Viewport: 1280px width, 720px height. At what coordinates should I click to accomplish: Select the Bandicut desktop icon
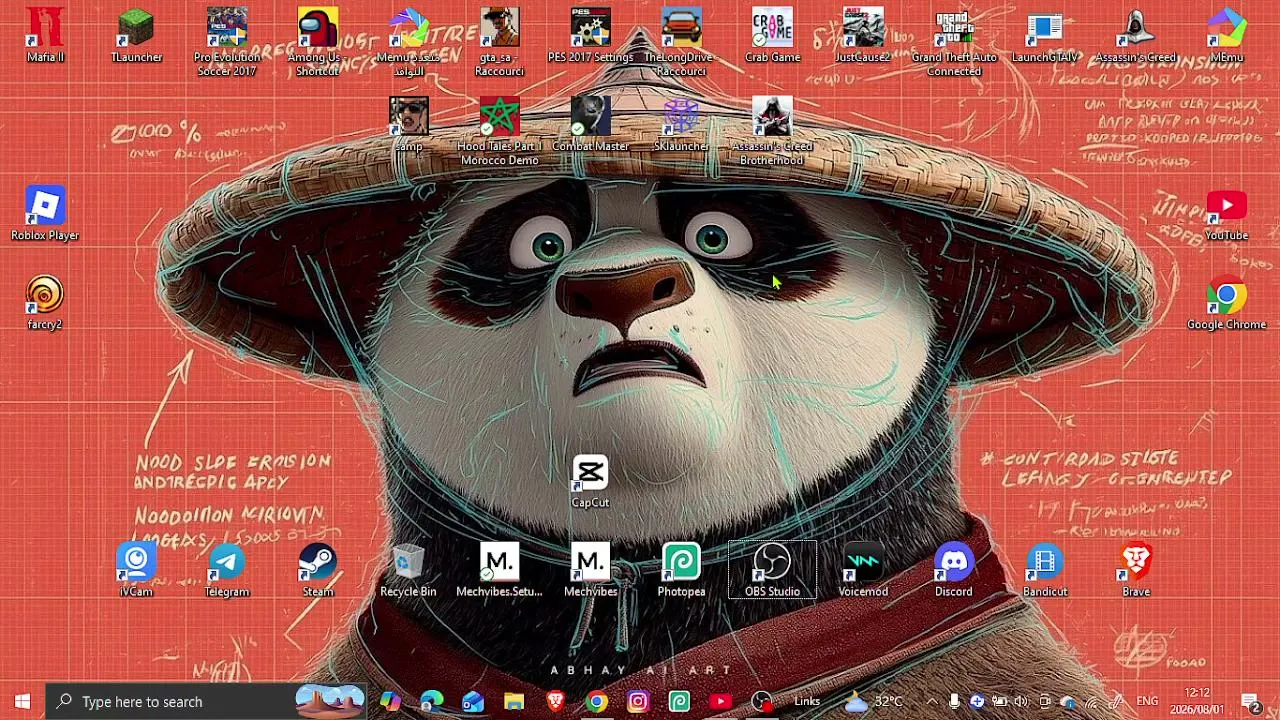pos(1045,570)
